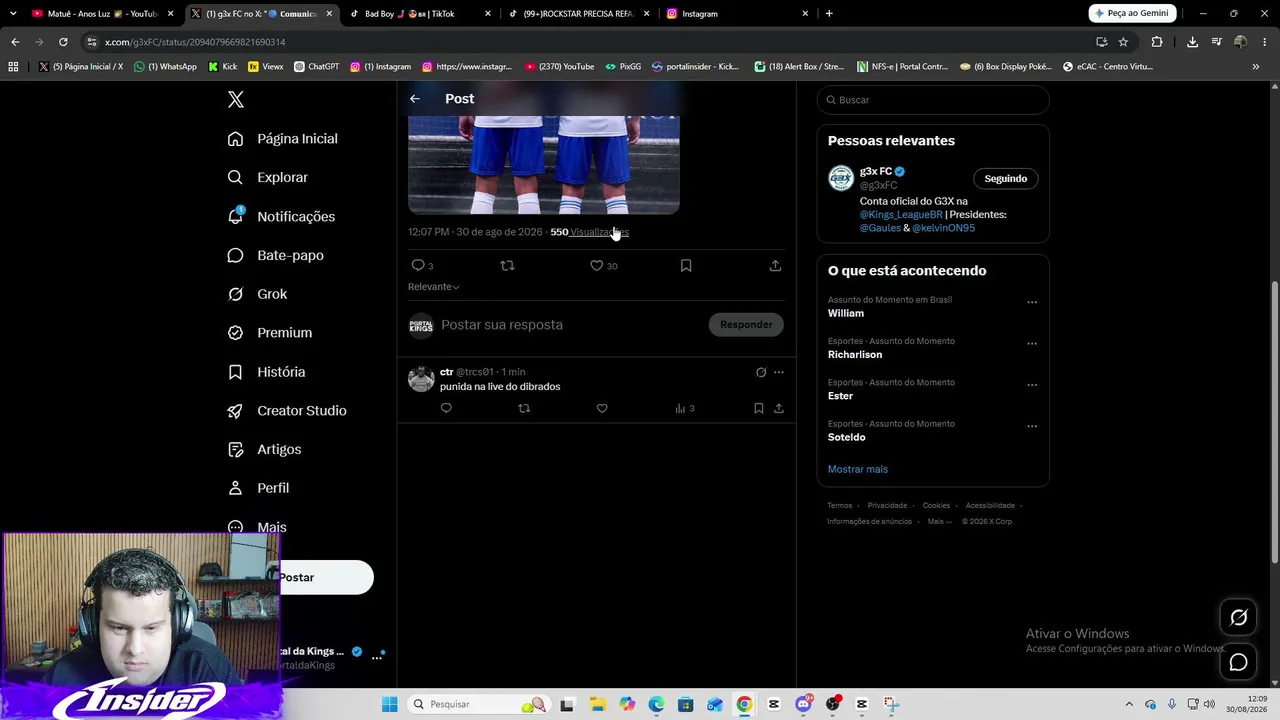Click the Seguindo button for G3X FC
Screen dimensions: 1280x720
click(1006, 178)
